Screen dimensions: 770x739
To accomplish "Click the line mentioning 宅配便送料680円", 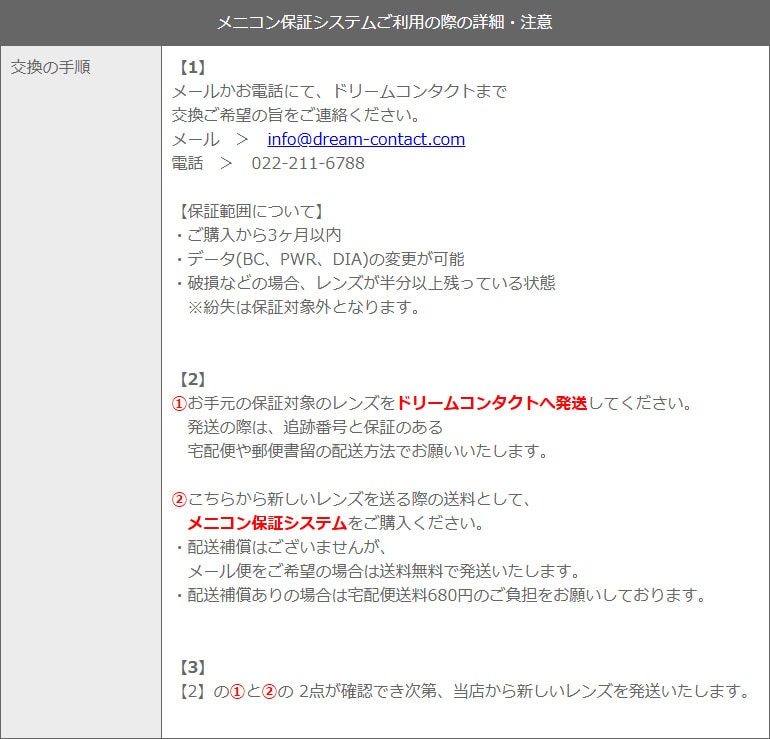I will 440,595.
